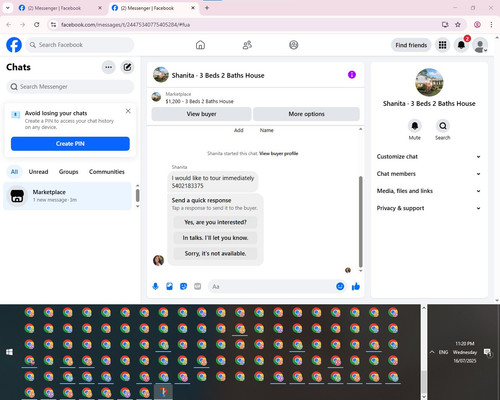Open Chats options three-dot menu
This screenshot has width=500, height=400.
(x=108, y=67)
